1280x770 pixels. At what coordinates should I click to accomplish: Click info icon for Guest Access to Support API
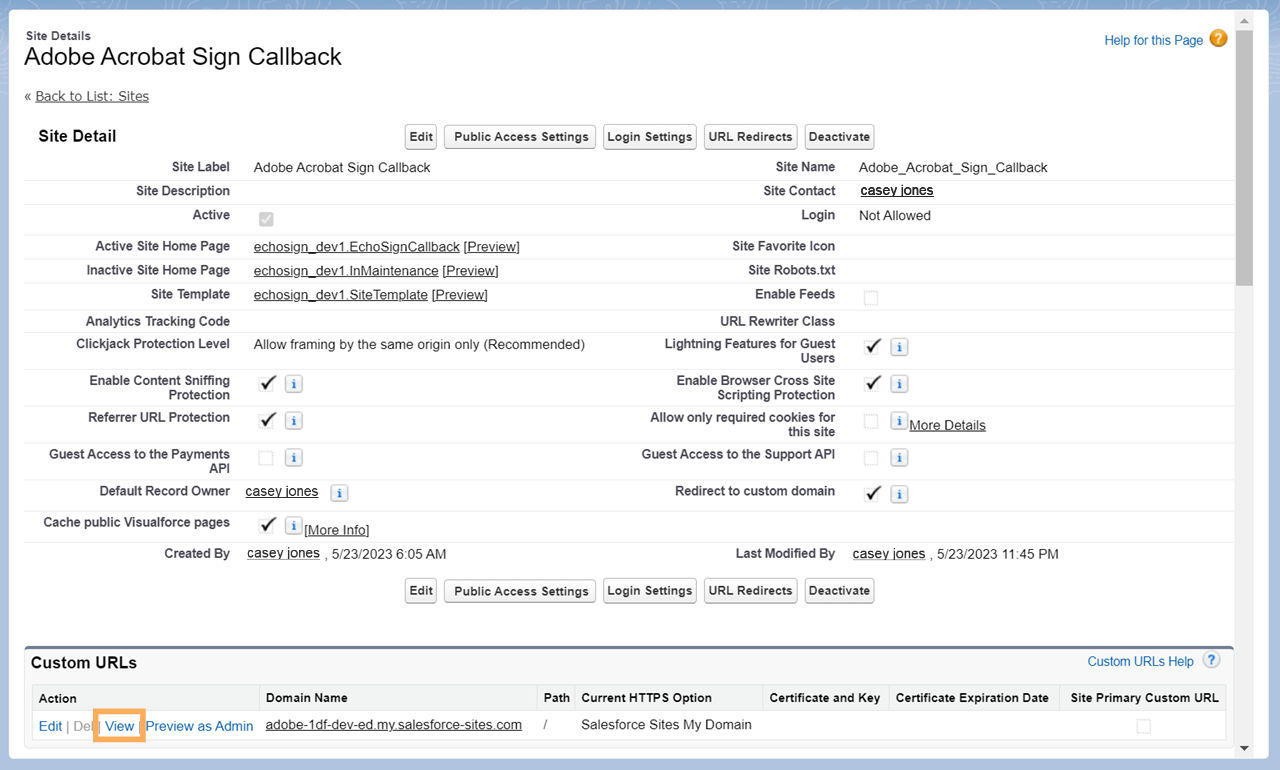click(x=899, y=458)
